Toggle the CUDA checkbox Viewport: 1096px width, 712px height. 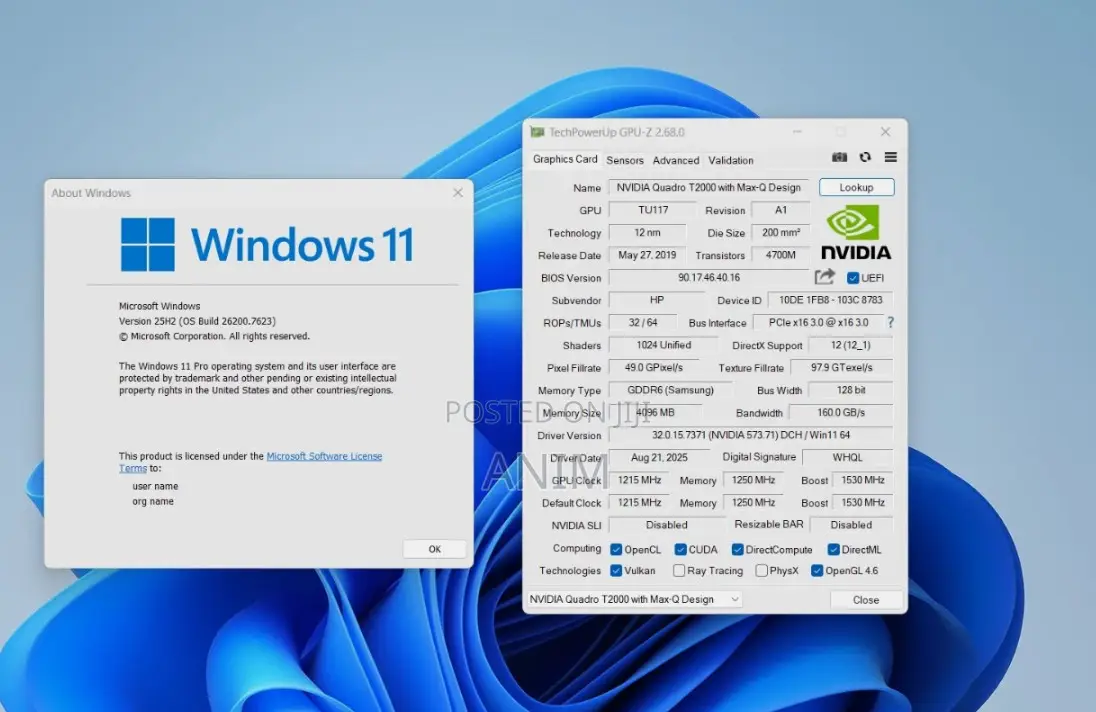click(x=680, y=550)
